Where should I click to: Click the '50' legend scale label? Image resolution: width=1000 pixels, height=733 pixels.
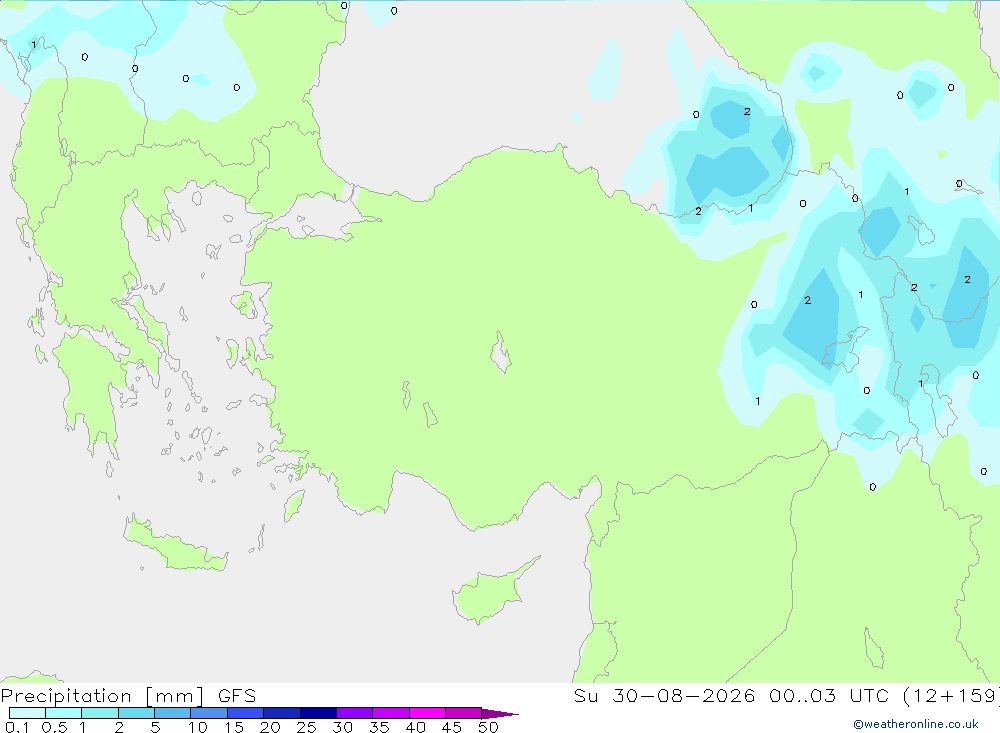coord(488,727)
